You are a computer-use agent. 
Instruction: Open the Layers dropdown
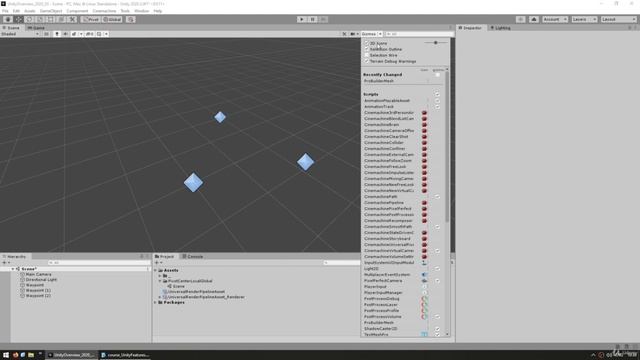(584, 19)
